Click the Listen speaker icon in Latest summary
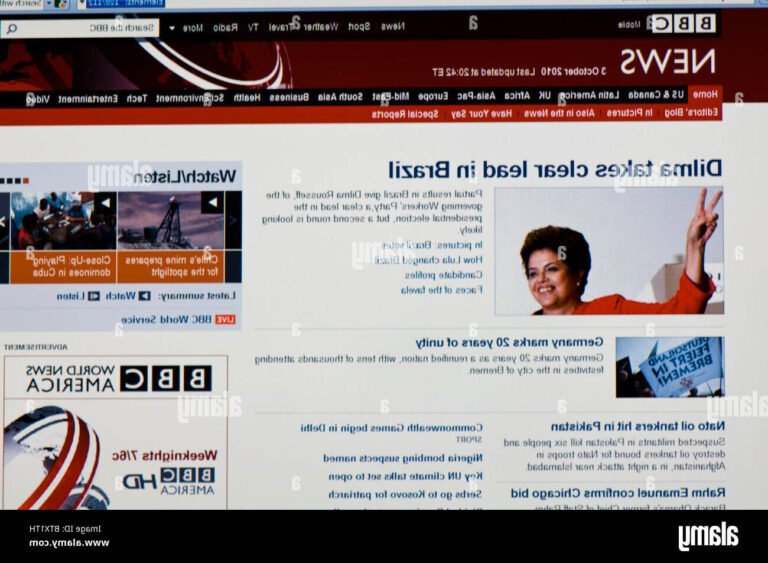Image resolution: width=768 pixels, height=563 pixels. (x=94, y=296)
